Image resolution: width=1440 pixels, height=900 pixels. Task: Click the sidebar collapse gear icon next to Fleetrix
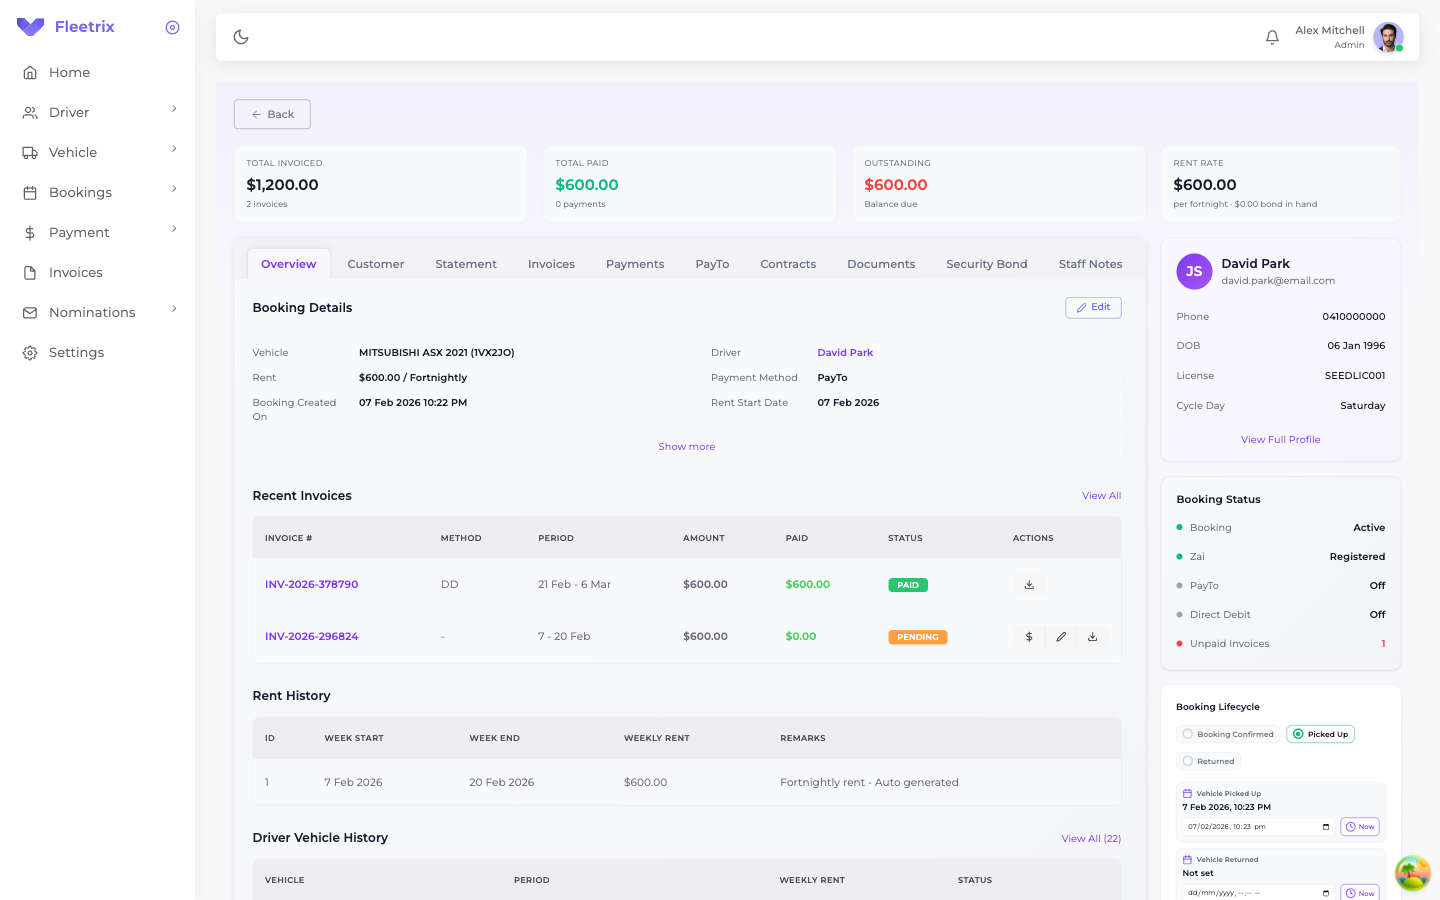point(172,27)
